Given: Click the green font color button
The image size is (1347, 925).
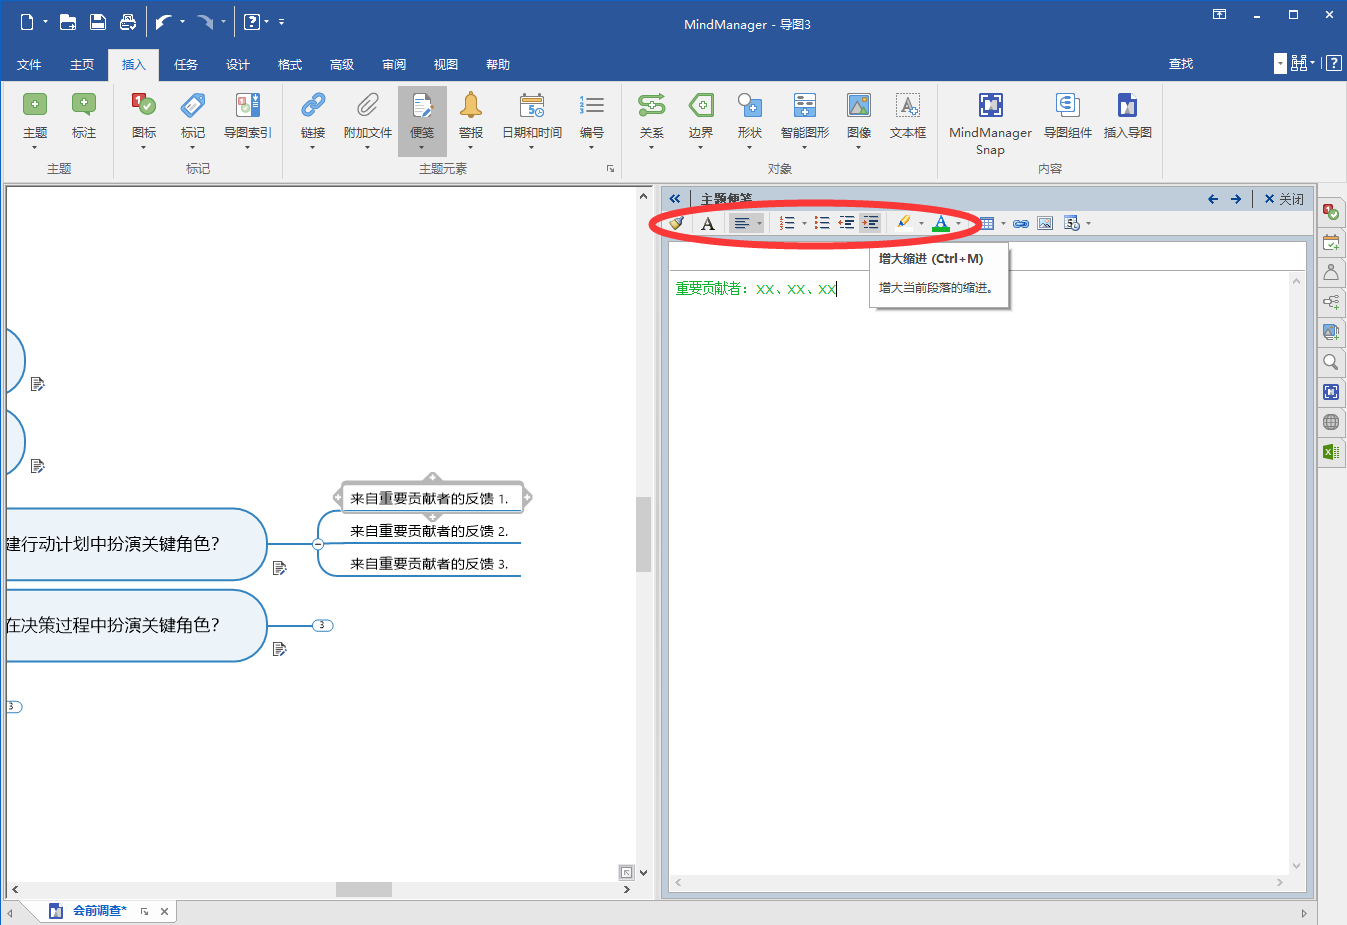Looking at the screenshot, I should point(940,223).
